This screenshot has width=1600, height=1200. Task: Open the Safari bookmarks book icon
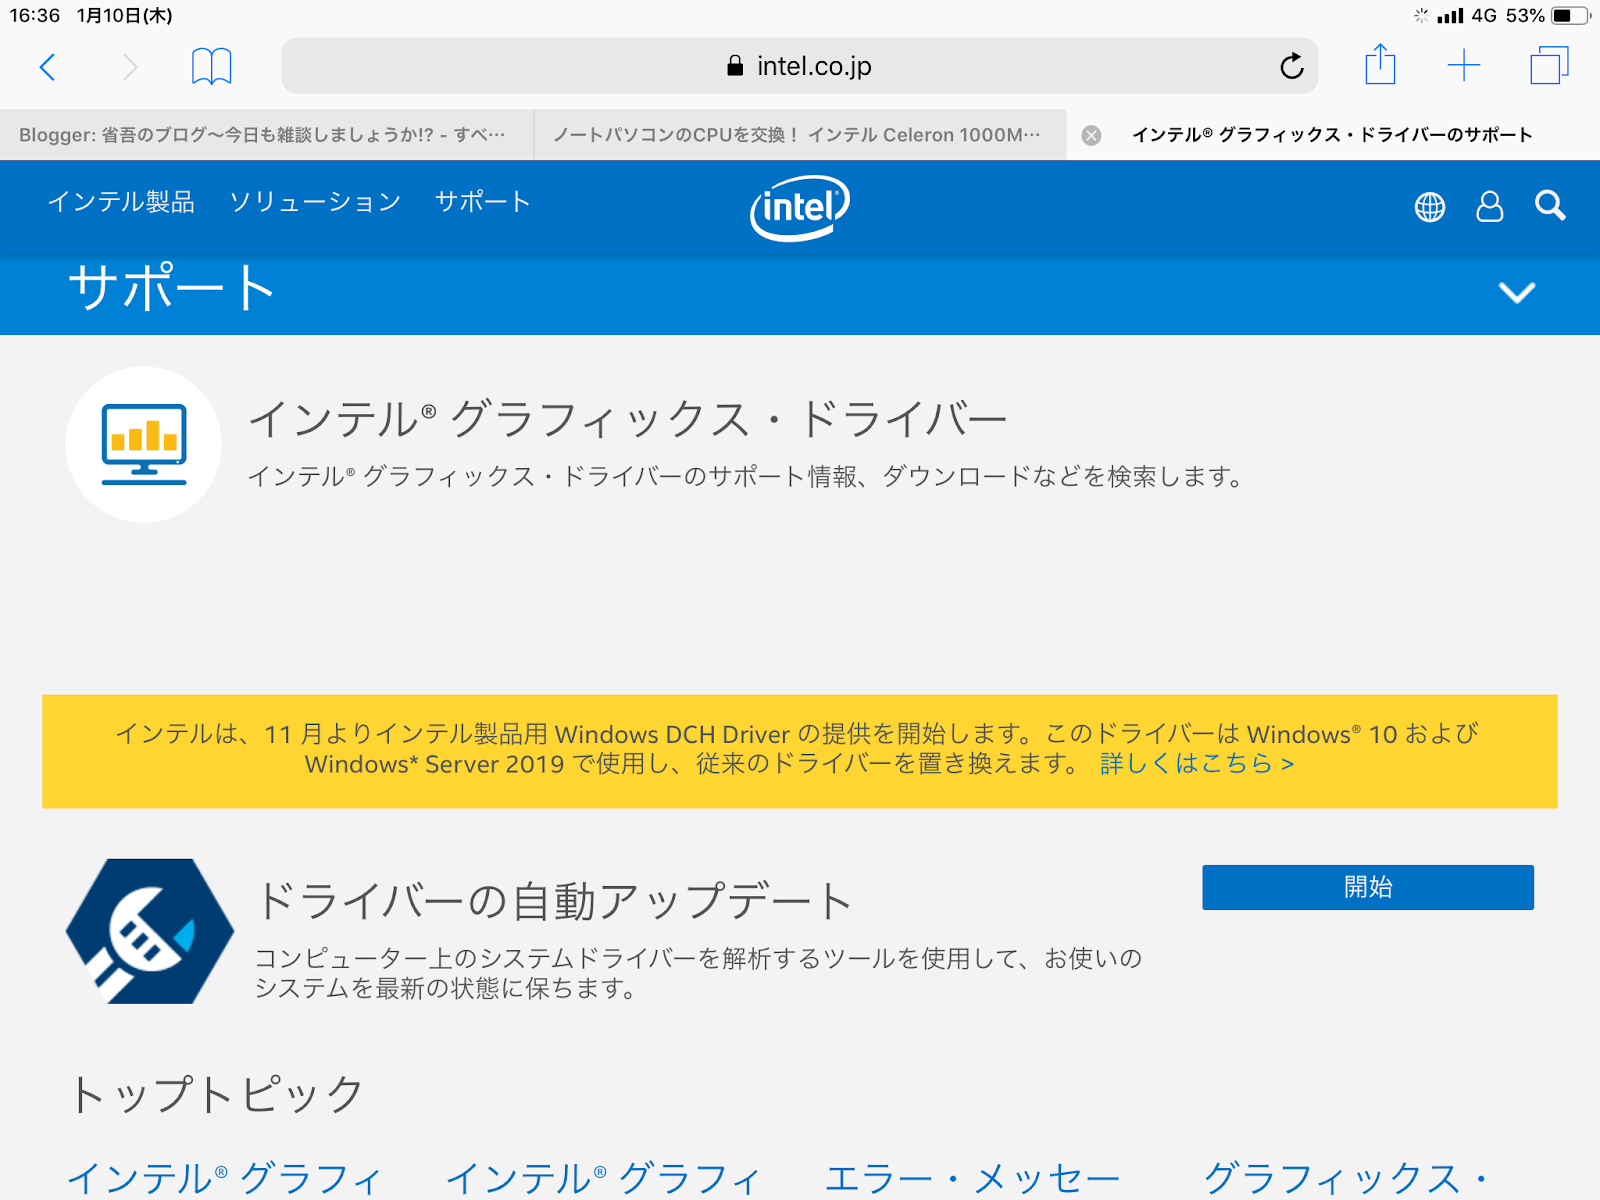tap(211, 67)
